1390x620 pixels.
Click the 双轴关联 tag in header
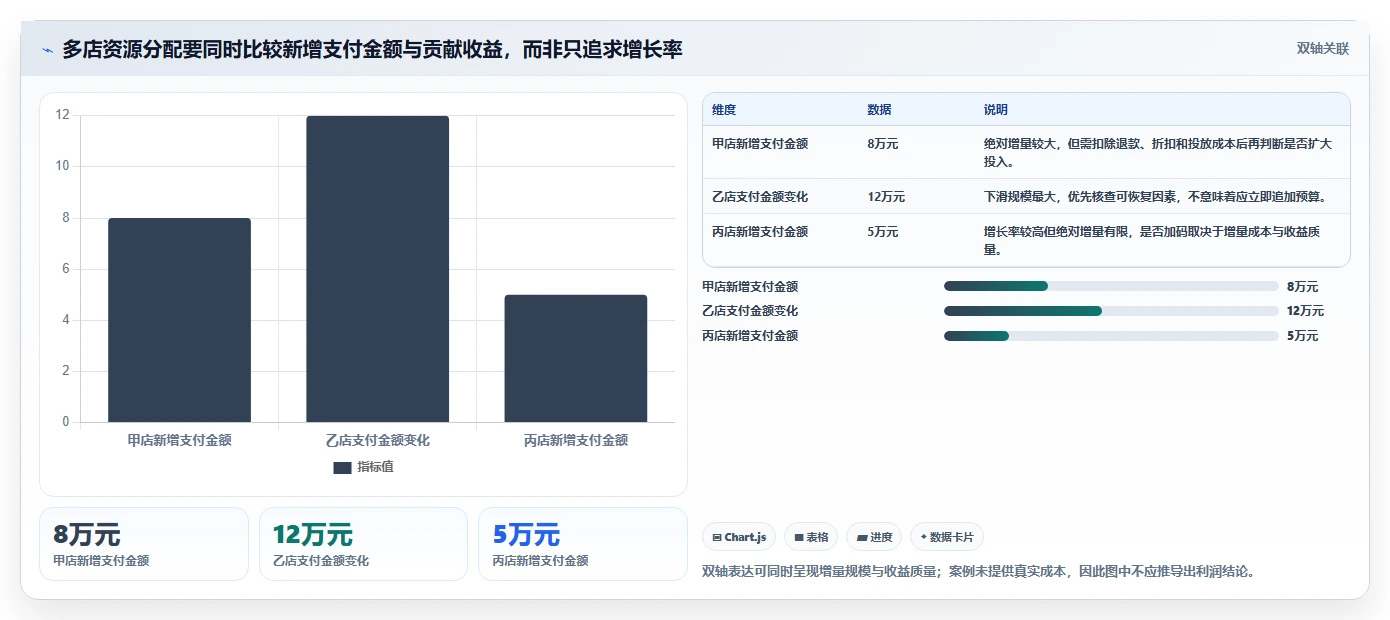pyautogui.click(x=1322, y=49)
